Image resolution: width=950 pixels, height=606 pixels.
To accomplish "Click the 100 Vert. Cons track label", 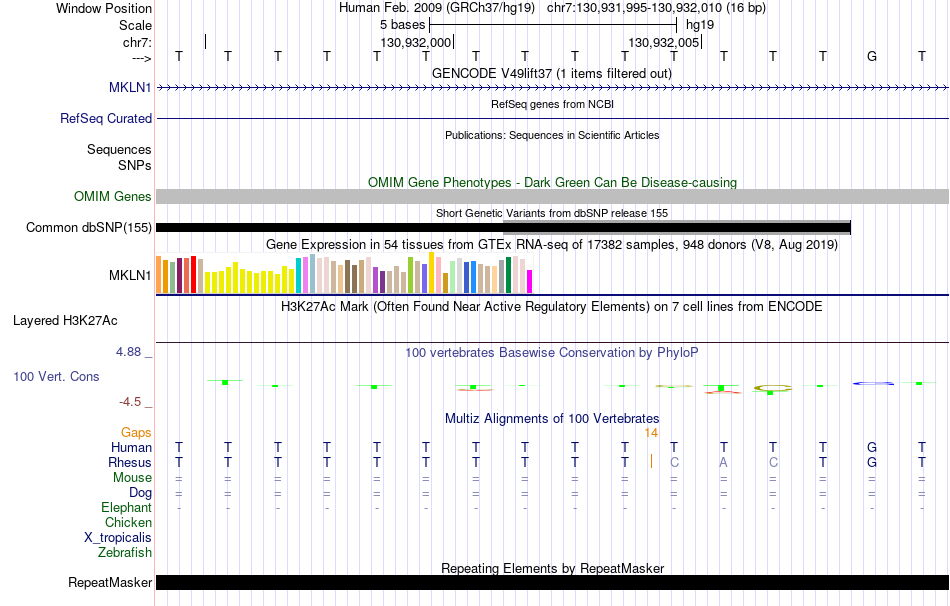I will [56, 376].
